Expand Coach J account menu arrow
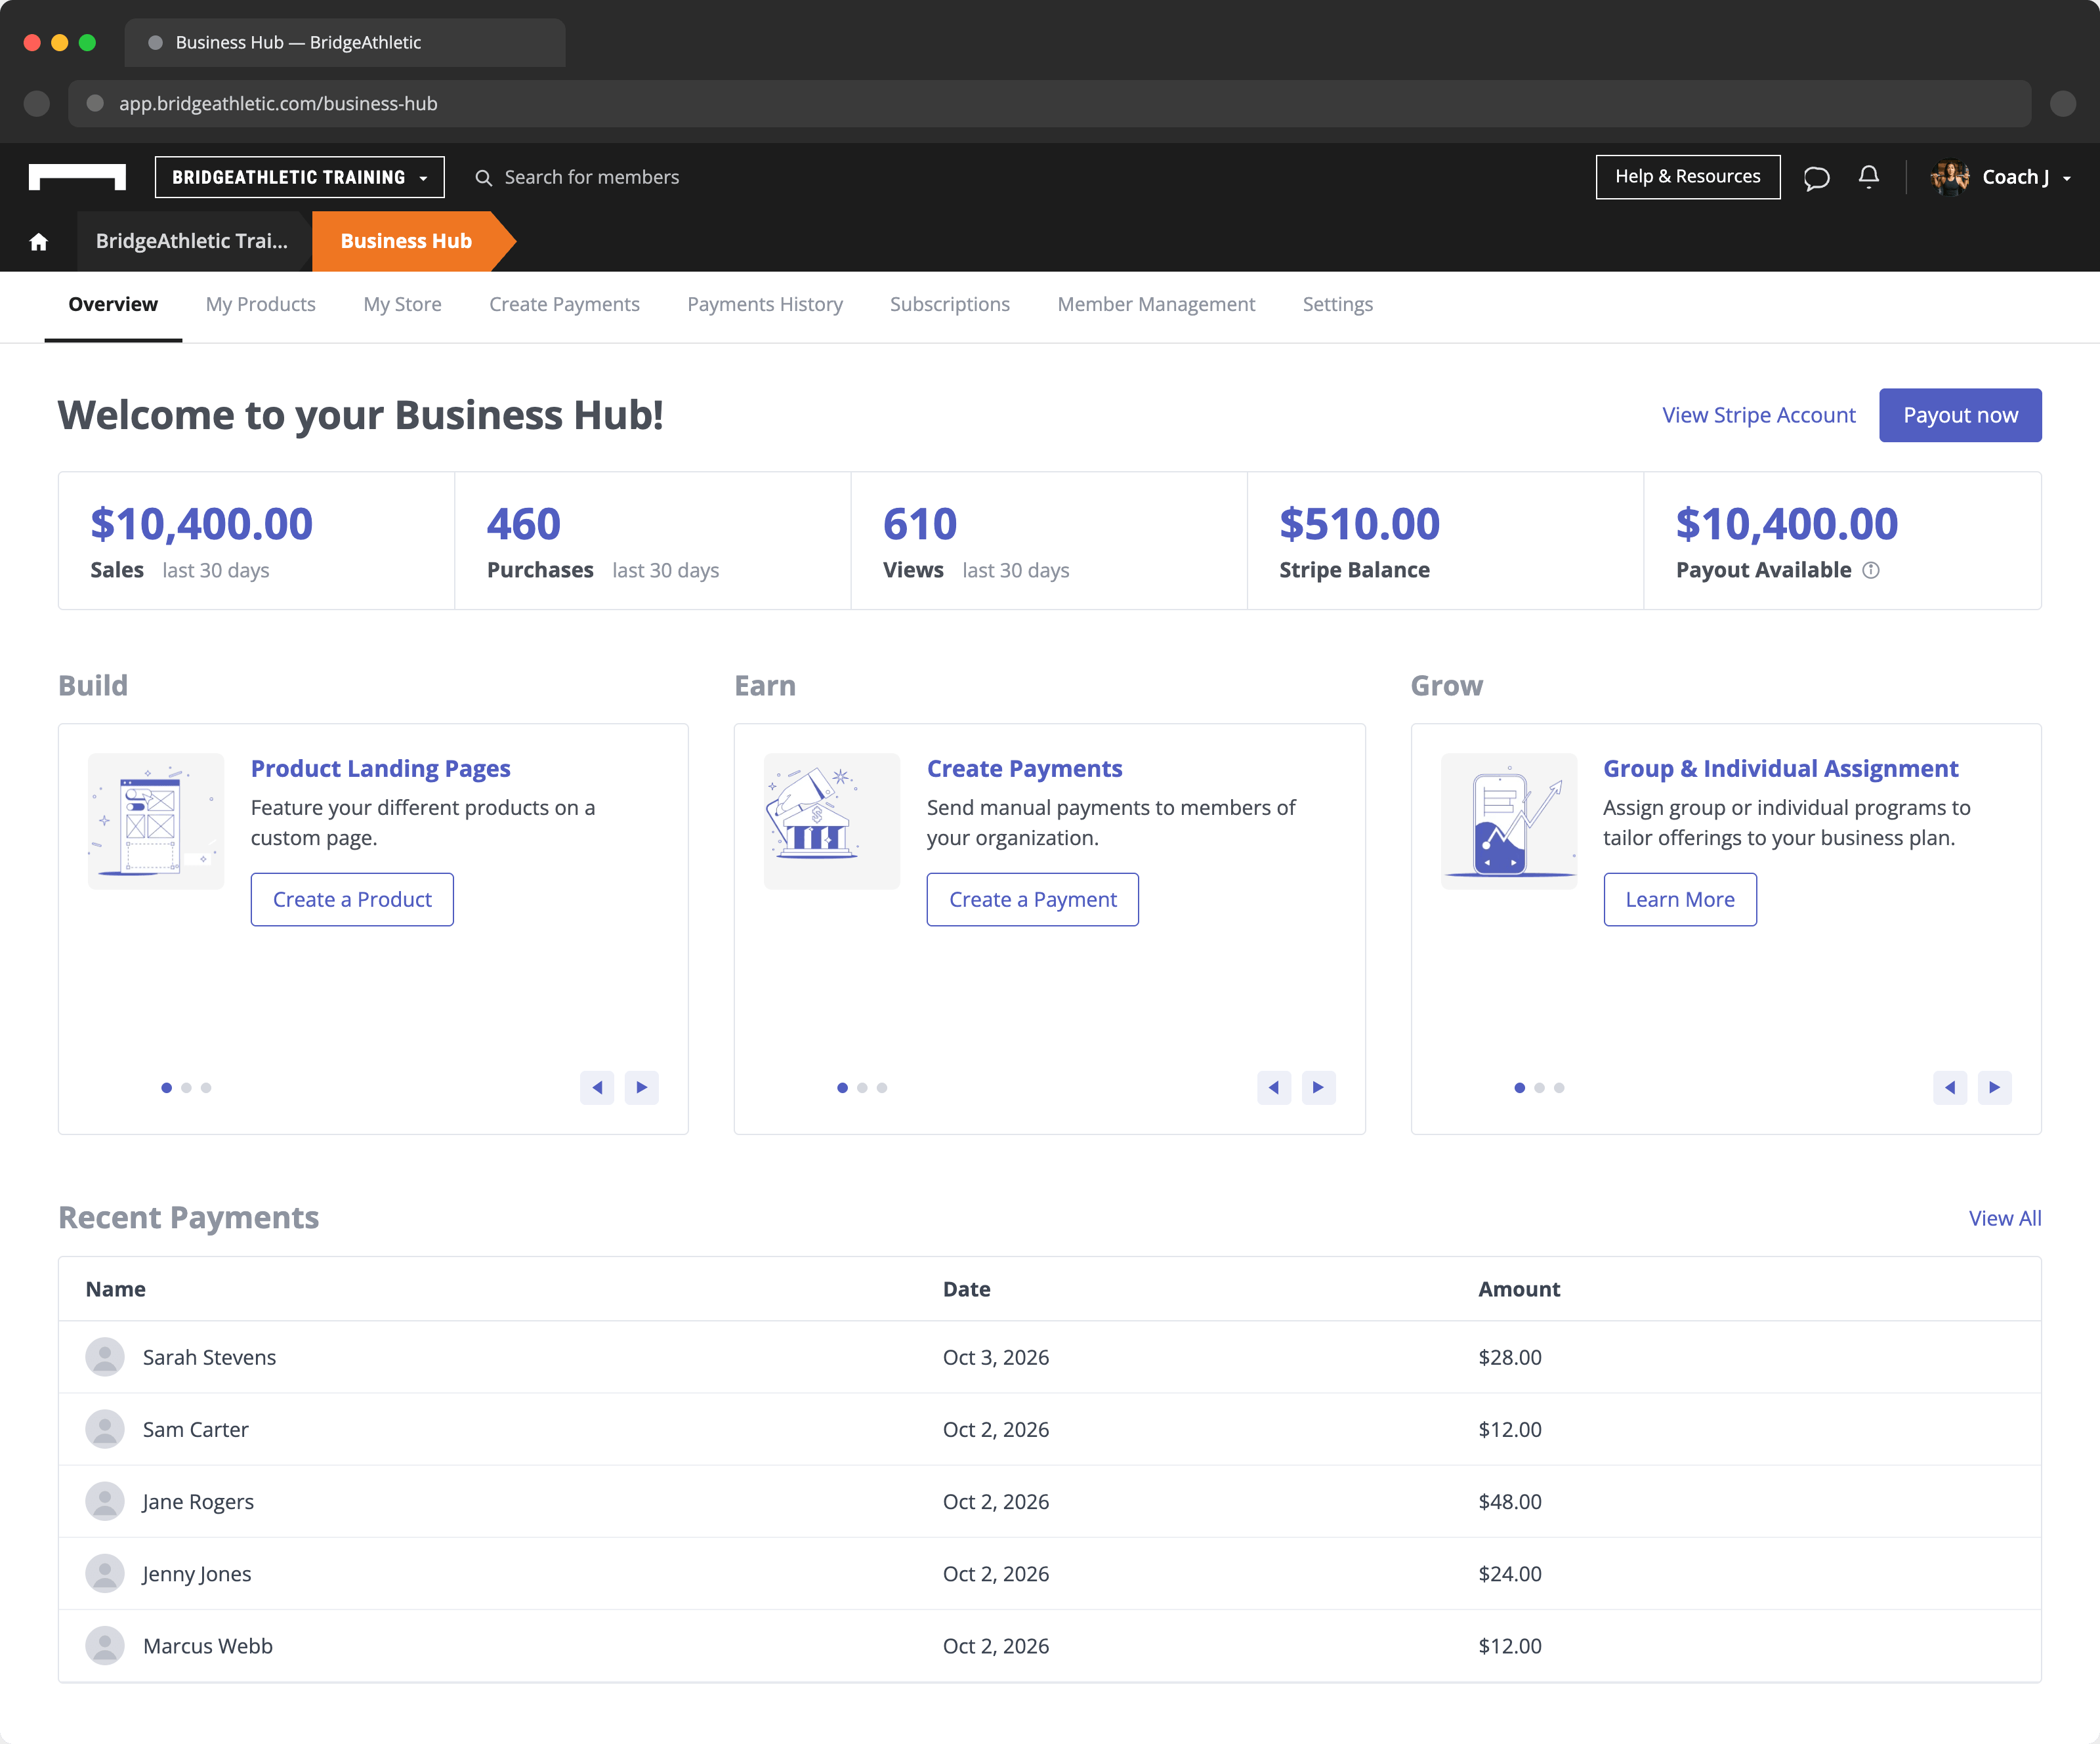 pos(2067,179)
